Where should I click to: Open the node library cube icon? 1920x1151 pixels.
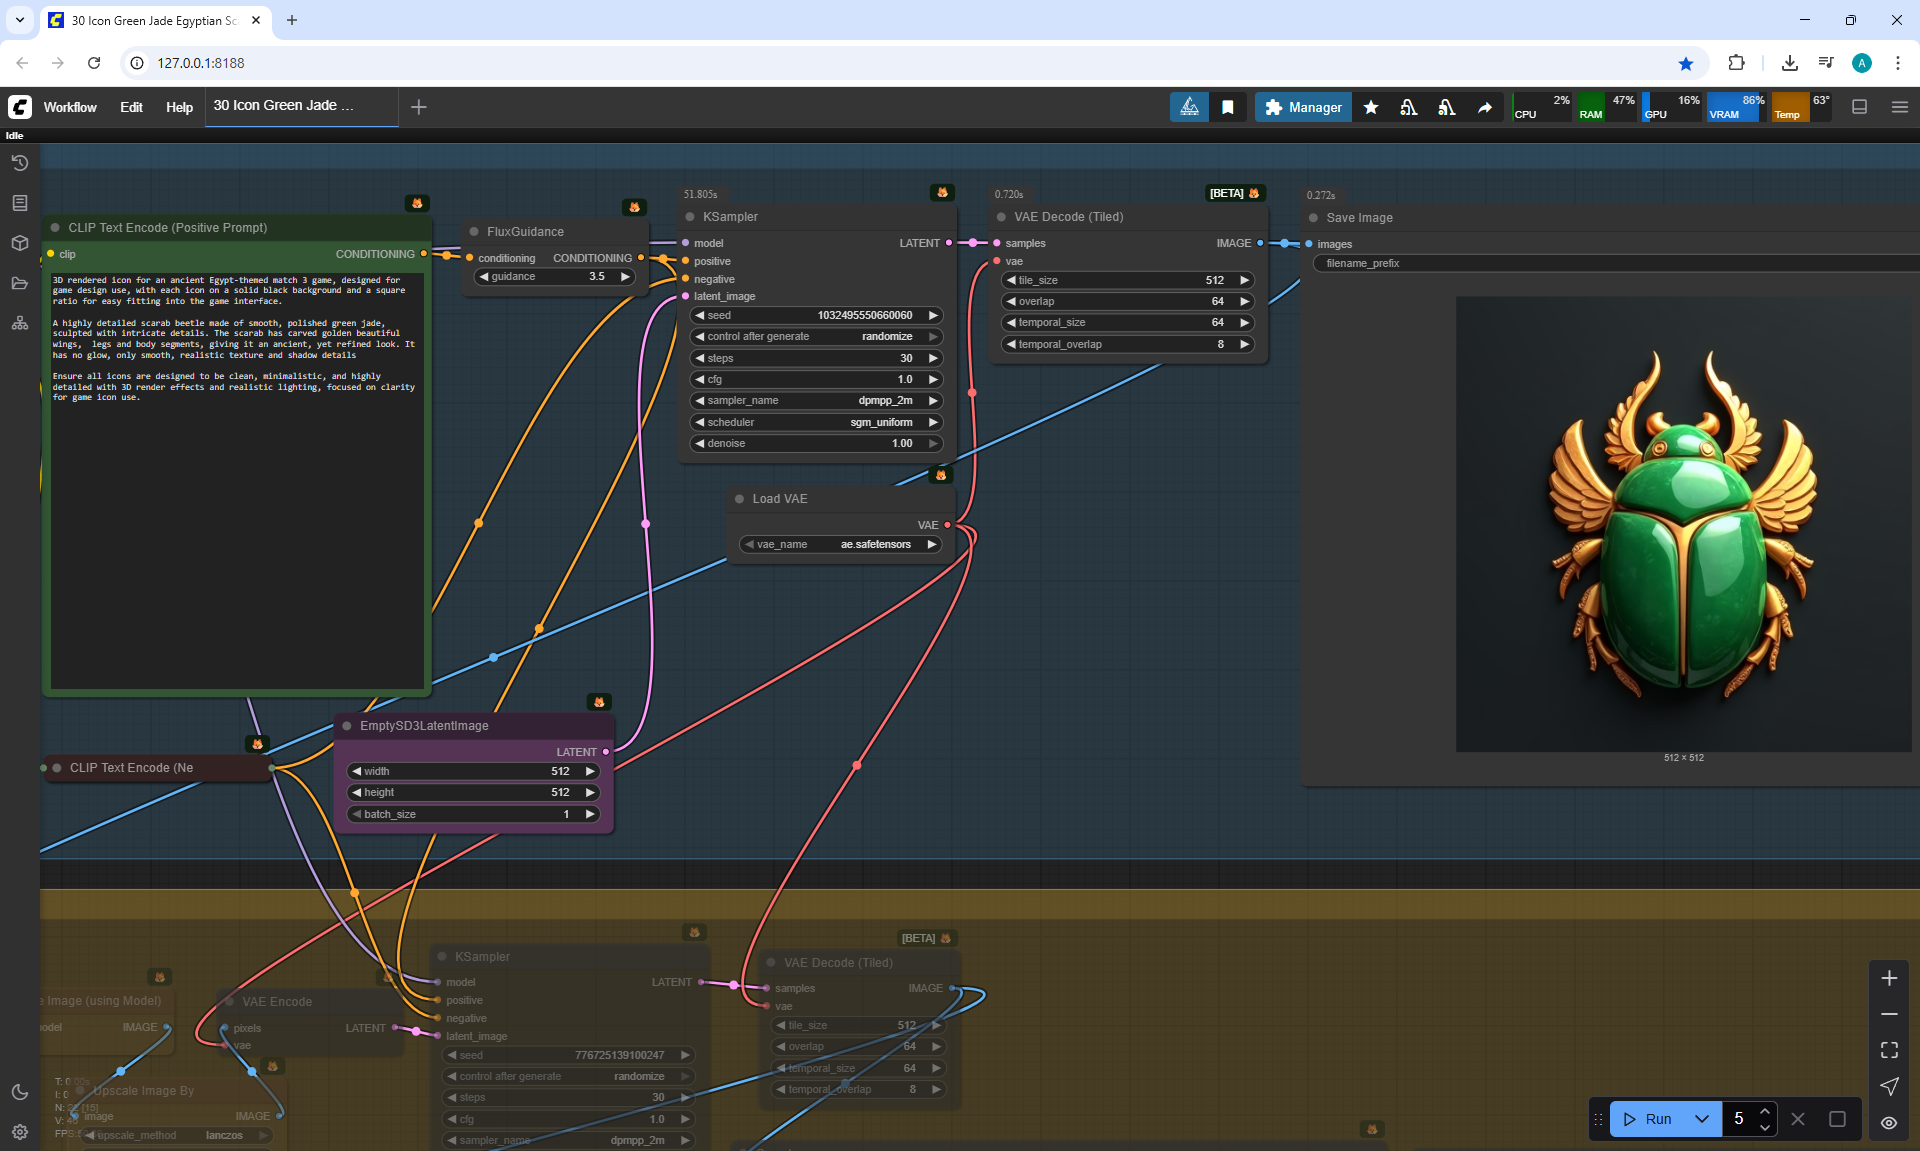click(19, 243)
